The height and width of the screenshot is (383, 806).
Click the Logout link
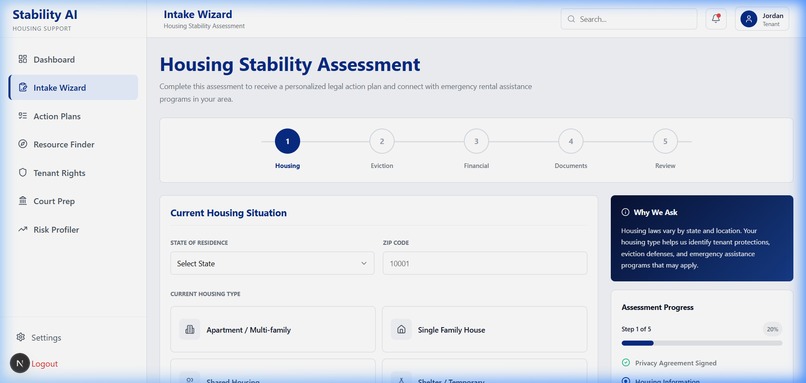coord(45,363)
